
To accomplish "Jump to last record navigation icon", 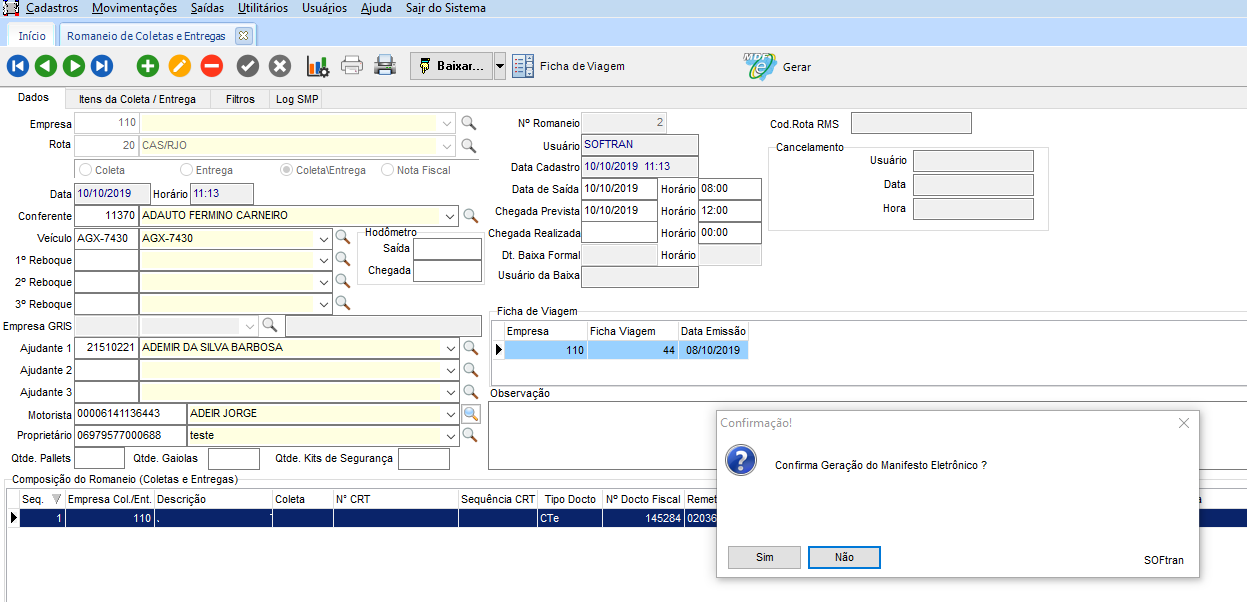I will pyautogui.click(x=102, y=67).
